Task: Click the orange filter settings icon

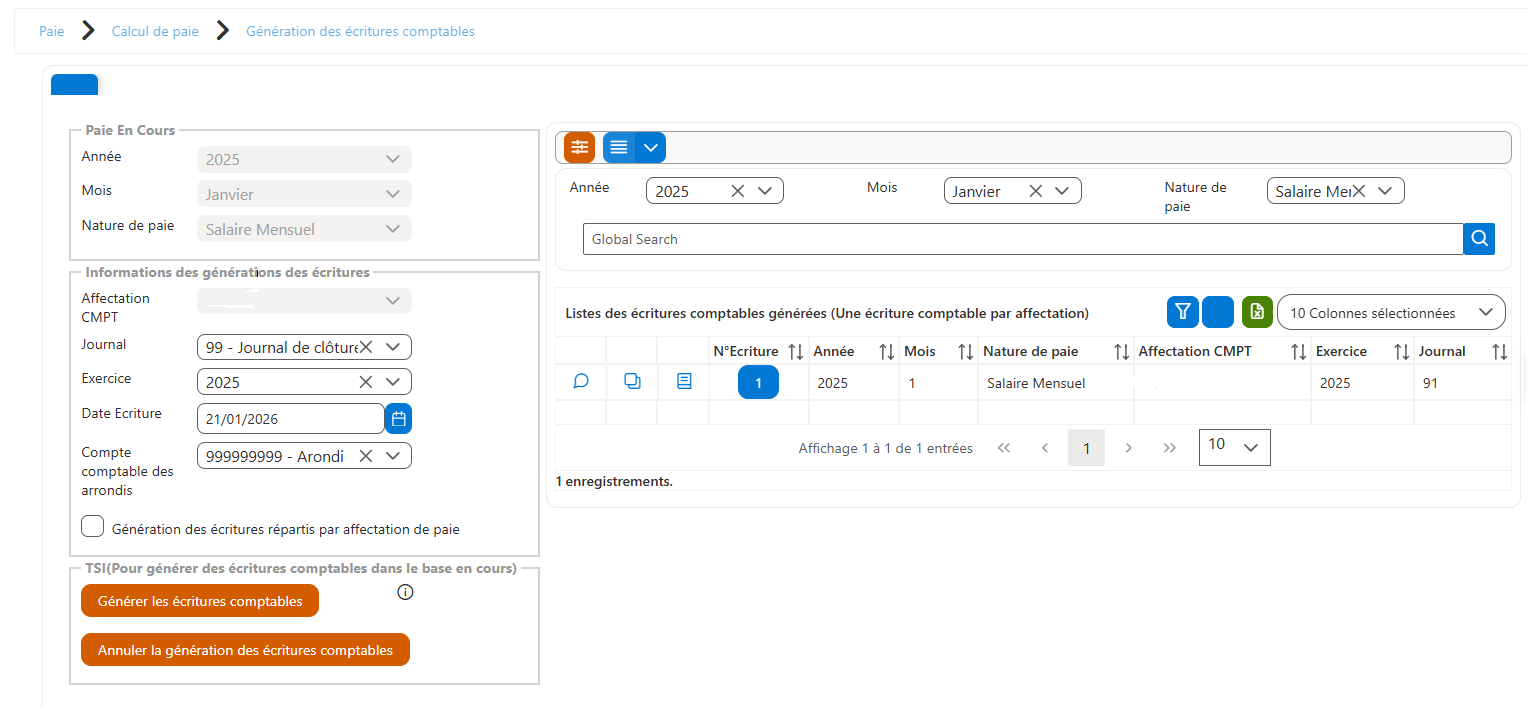Action: click(579, 147)
